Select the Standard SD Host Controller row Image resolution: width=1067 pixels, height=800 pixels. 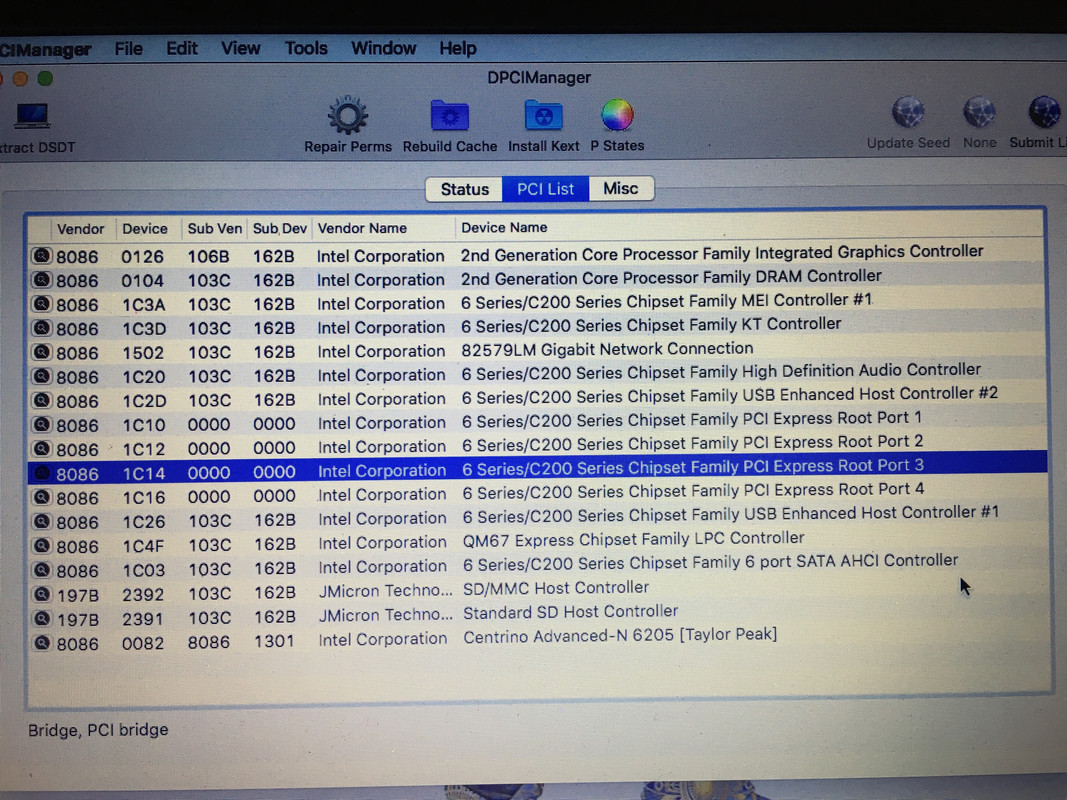(536, 616)
